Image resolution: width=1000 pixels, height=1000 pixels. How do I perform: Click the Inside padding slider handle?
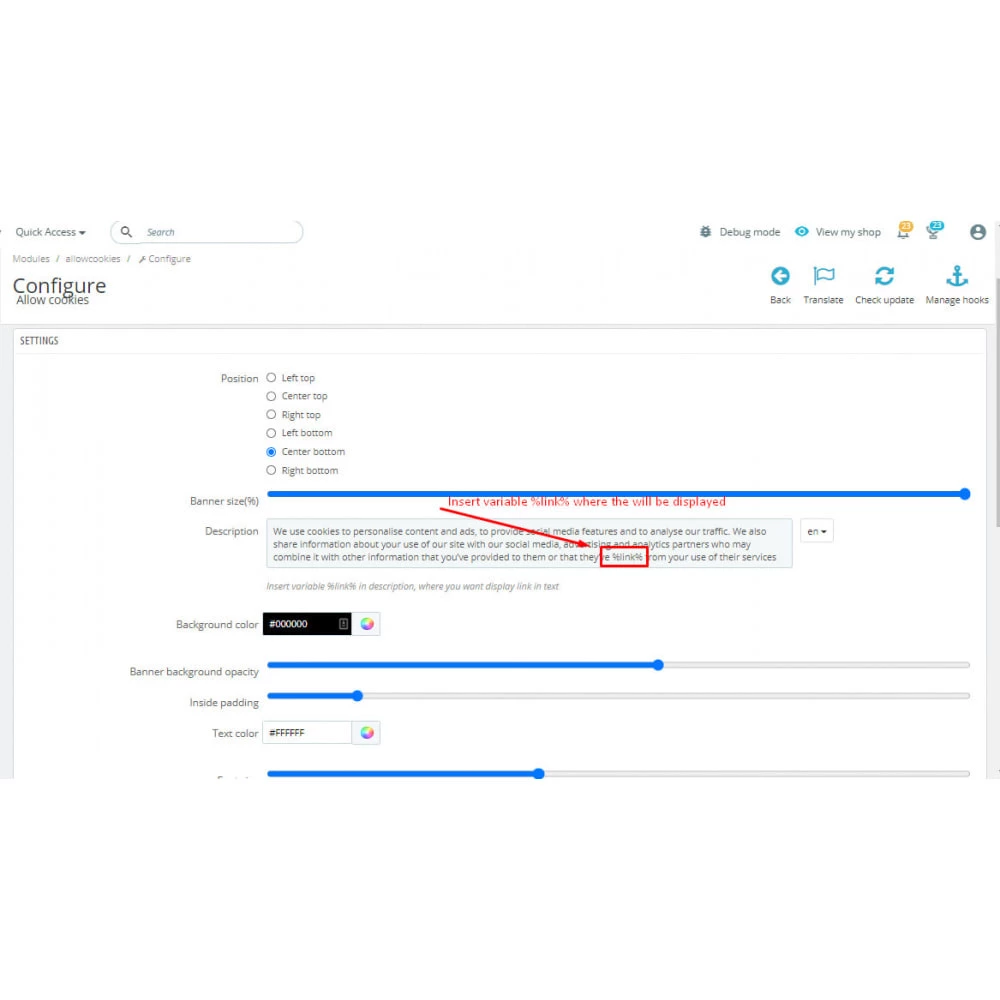[357, 696]
